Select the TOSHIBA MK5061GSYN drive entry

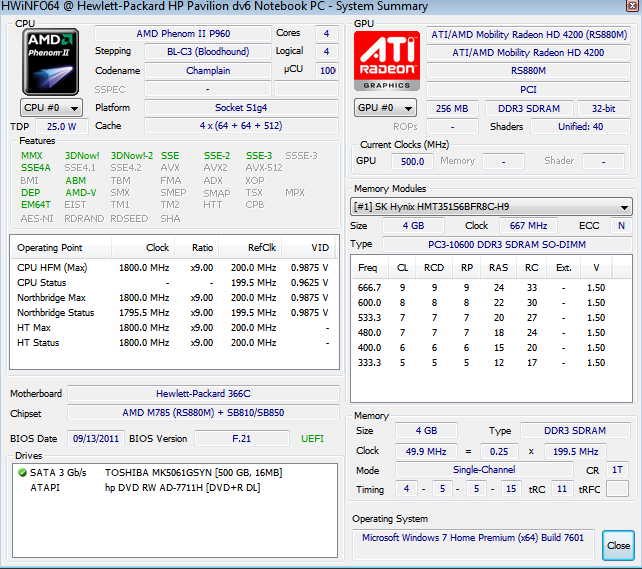click(175, 473)
